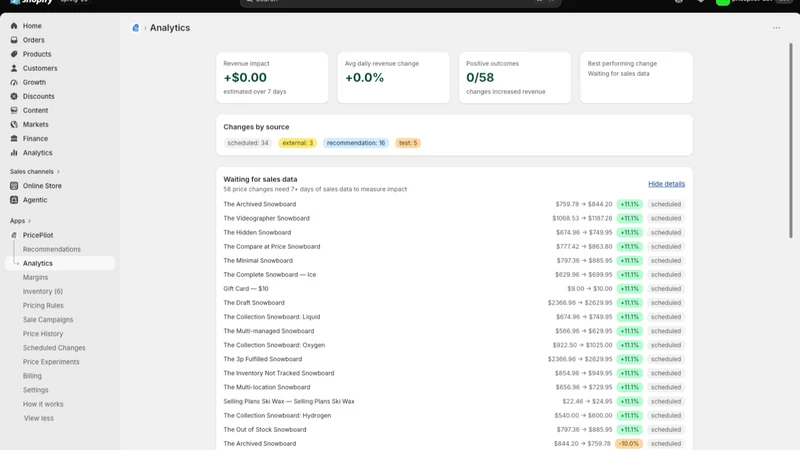Navigate to Pricing Rules
The height and width of the screenshot is (450, 800).
tap(43, 305)
